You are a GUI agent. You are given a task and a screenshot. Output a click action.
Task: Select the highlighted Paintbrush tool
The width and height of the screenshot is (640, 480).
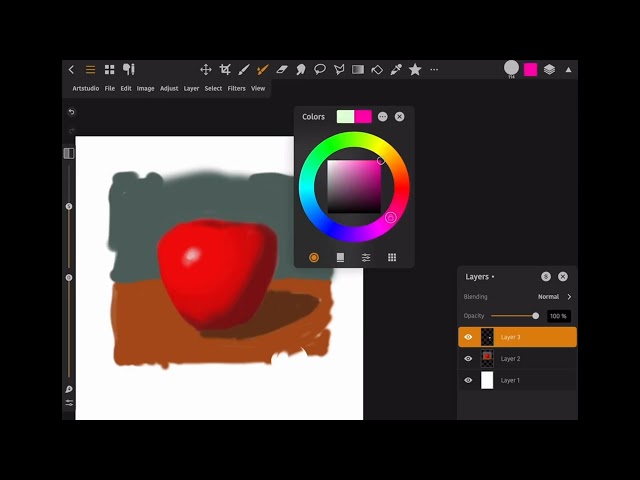263,69
